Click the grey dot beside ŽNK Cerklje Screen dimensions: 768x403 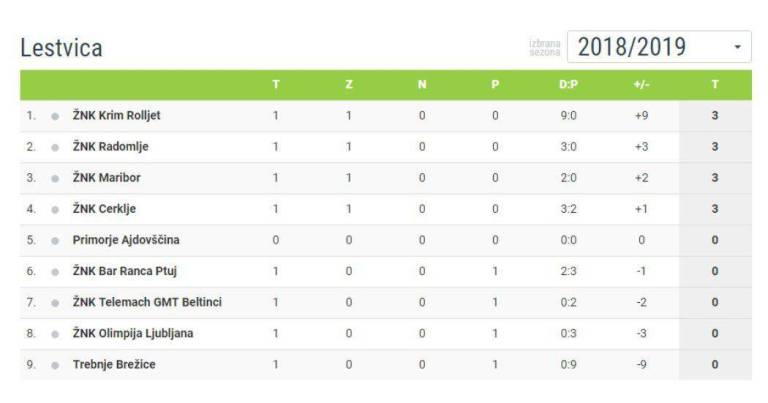click(55, 209)
